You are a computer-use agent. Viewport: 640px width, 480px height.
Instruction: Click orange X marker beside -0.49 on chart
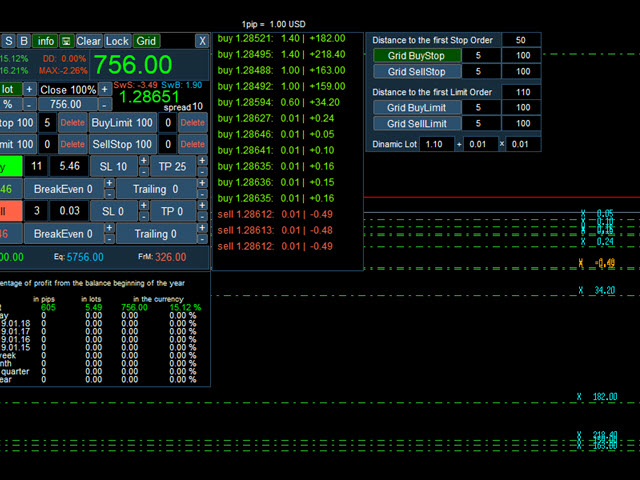pyautogui.click(x=581, y=263)
